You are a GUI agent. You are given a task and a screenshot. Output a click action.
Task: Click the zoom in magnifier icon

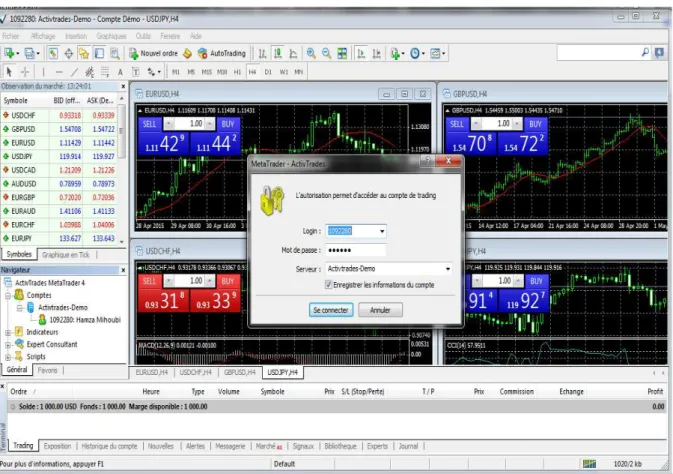(x=311, y=53)
